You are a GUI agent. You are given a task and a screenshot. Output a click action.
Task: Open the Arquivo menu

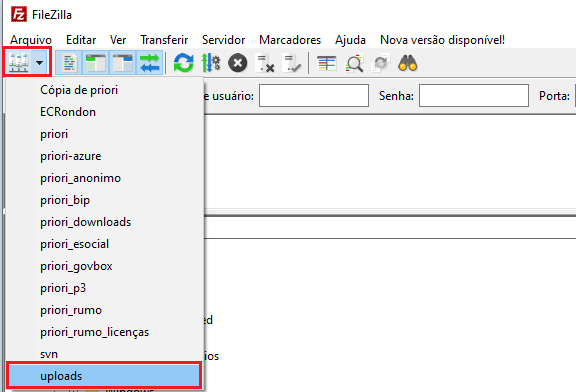point(31,40)
